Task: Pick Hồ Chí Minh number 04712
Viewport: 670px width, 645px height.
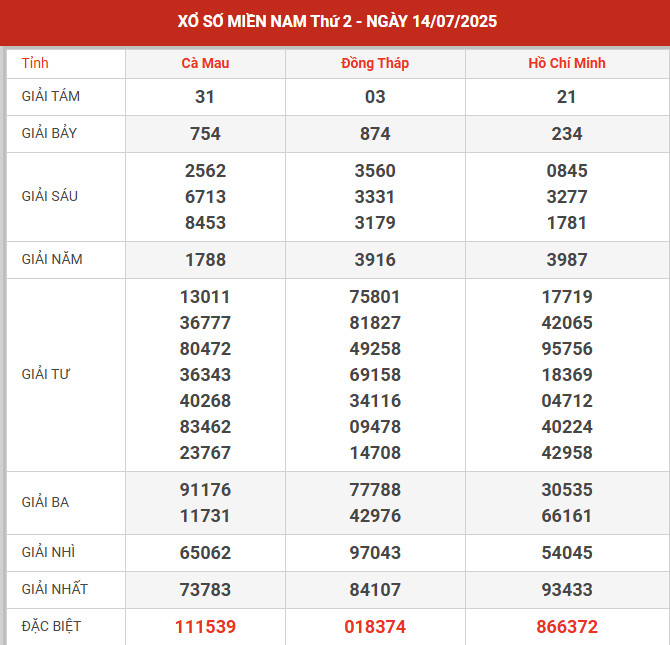Action: click(567, 401)
